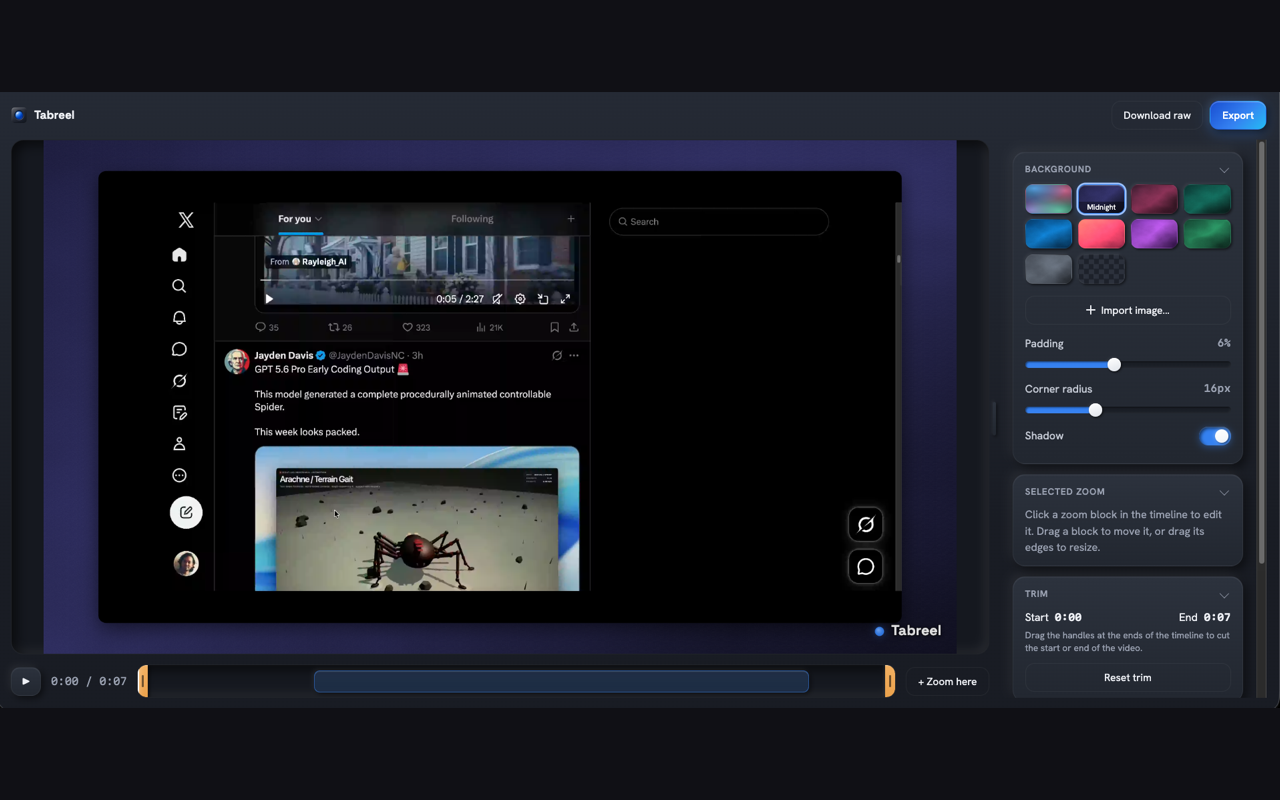Select the transparent checkered background swatch

pos(1101,269)
